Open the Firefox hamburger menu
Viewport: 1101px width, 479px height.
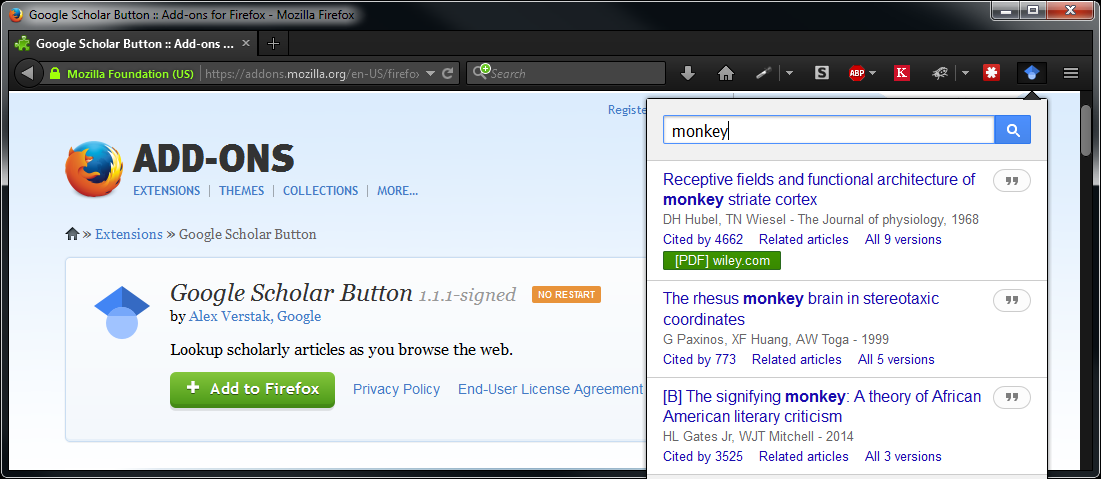(1071, 73)
